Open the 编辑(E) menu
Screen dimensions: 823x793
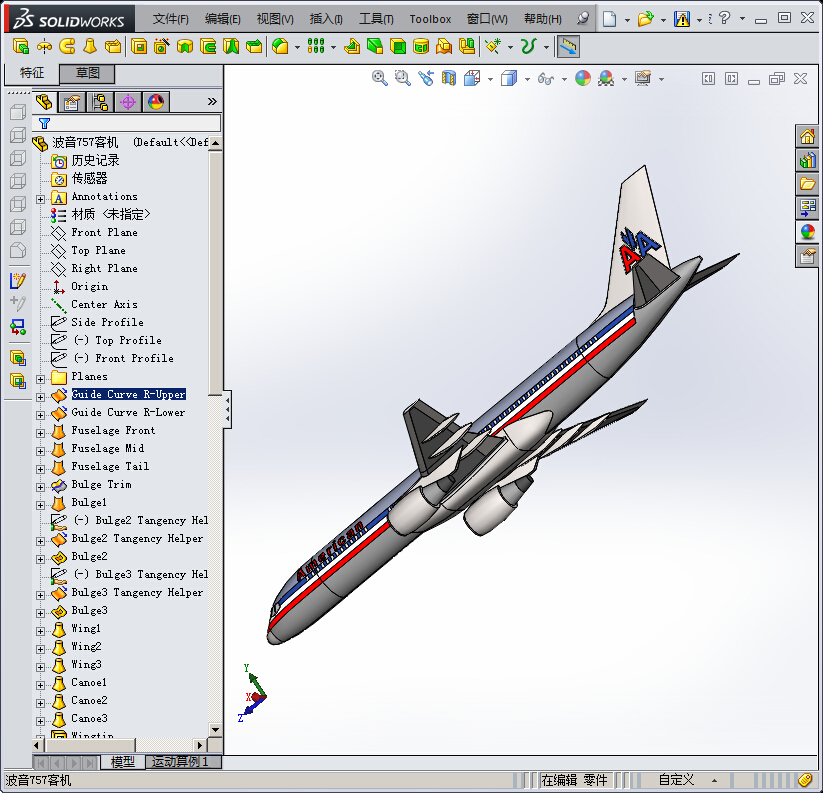tap(223, 19)
